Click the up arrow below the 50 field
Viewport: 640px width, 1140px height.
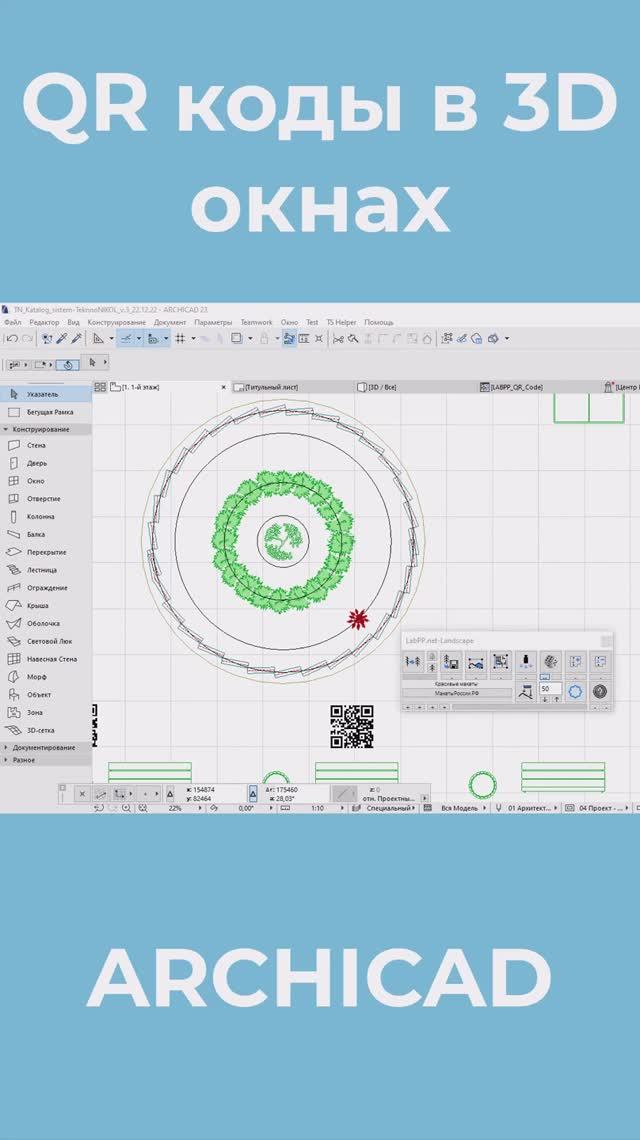556,699
